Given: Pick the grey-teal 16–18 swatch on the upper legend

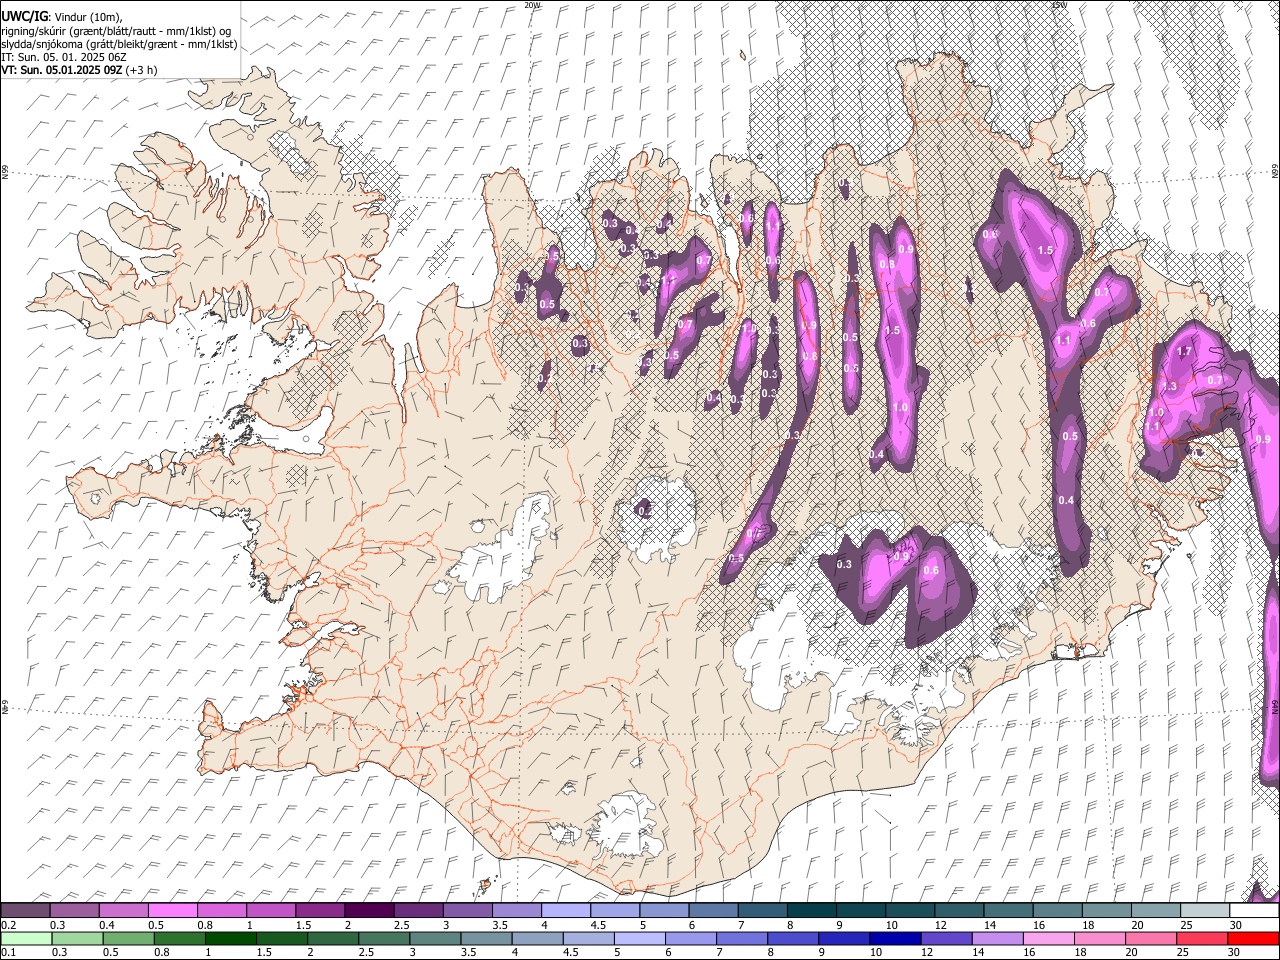Looking at the screenshot, I should (x=1058, y=911).
